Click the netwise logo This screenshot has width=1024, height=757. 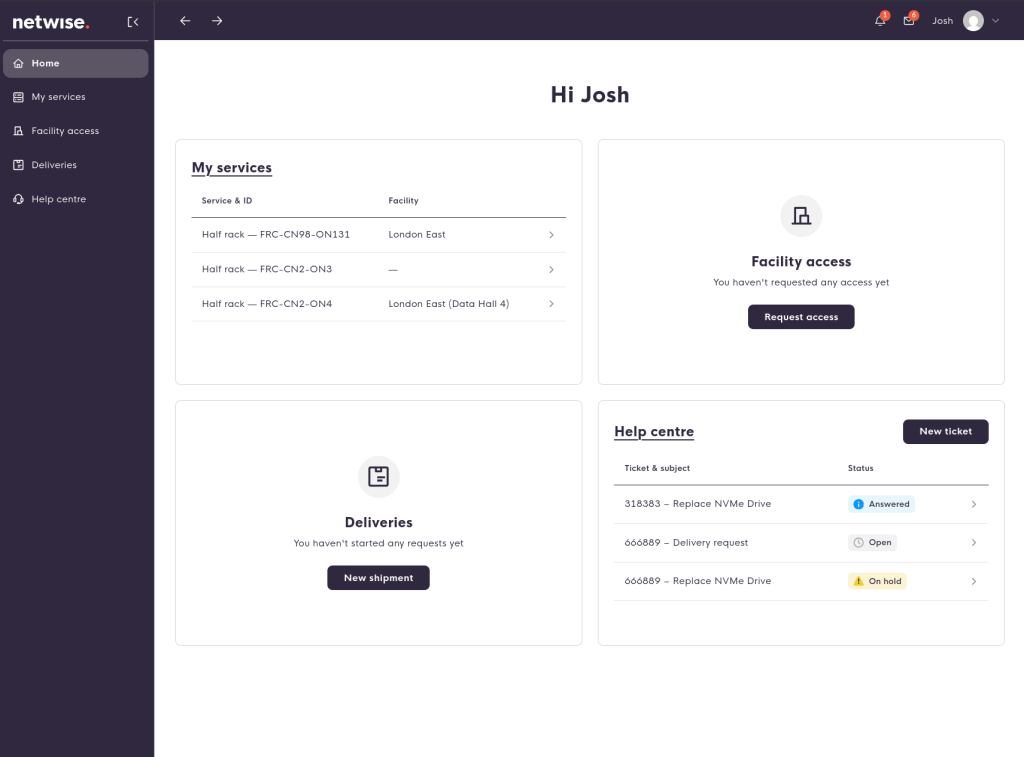coord(50,21)
